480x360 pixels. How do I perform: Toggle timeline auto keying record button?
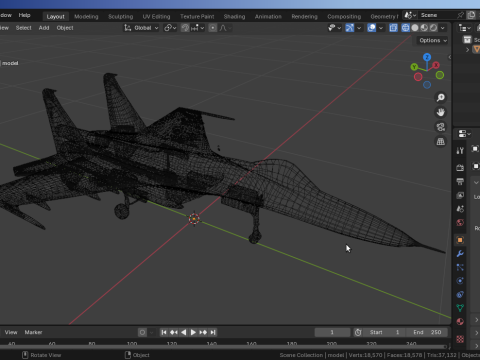point(142,332)
